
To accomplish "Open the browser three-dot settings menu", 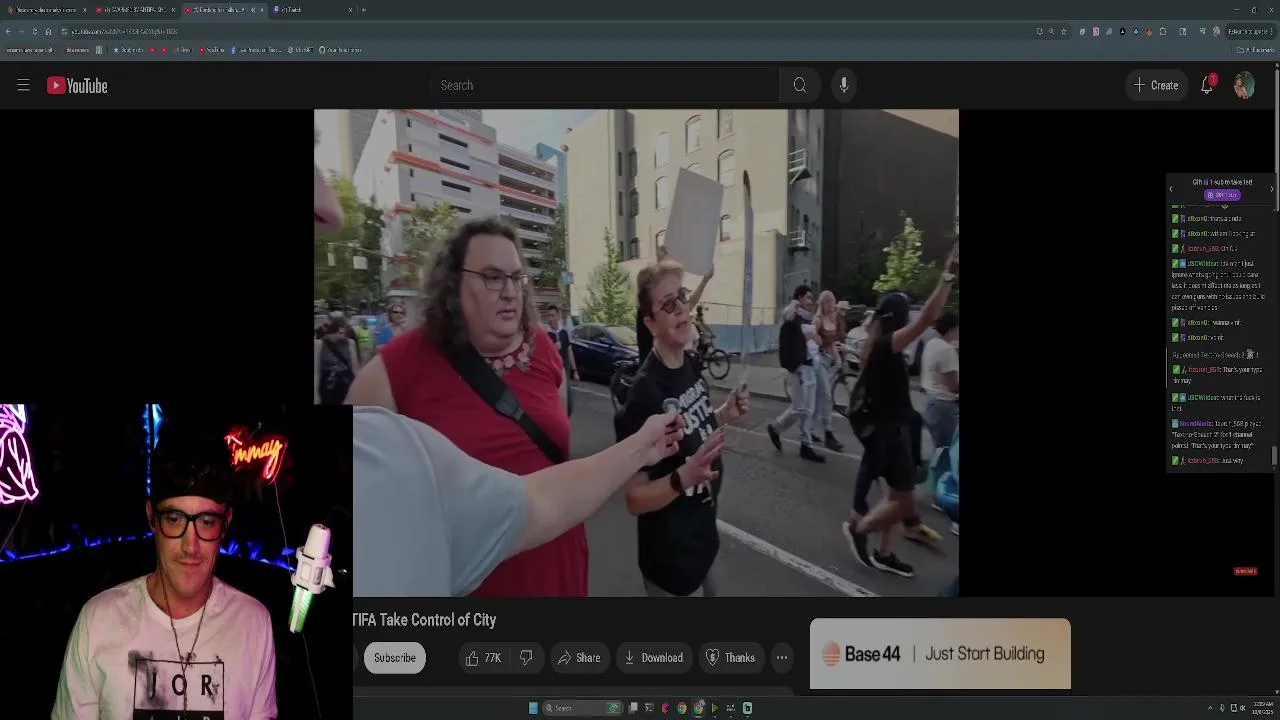I will [x=1271, y=32].
